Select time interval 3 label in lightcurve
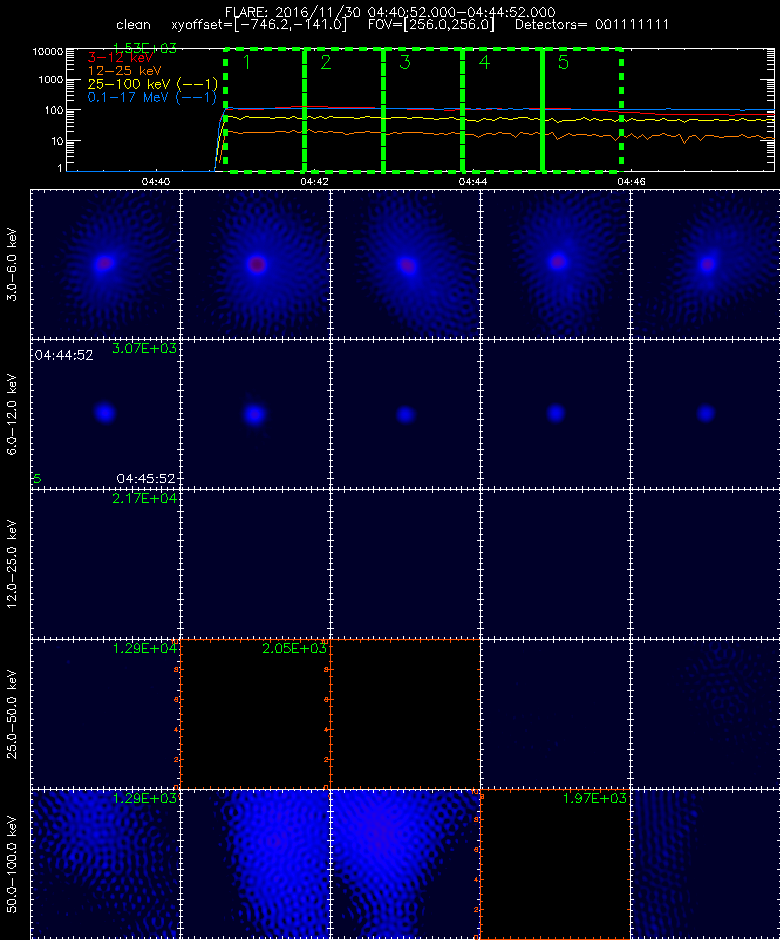This screenshot has width=780, height=940. tap(405, 62)
